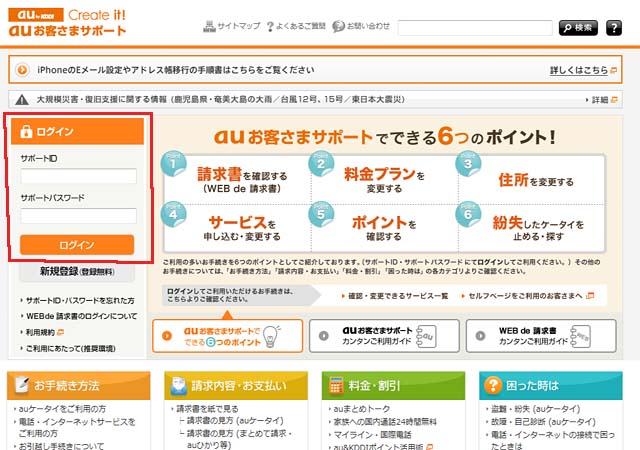Switch to auお客さまサポートでできる6つのポイント tab

[227, 336]
